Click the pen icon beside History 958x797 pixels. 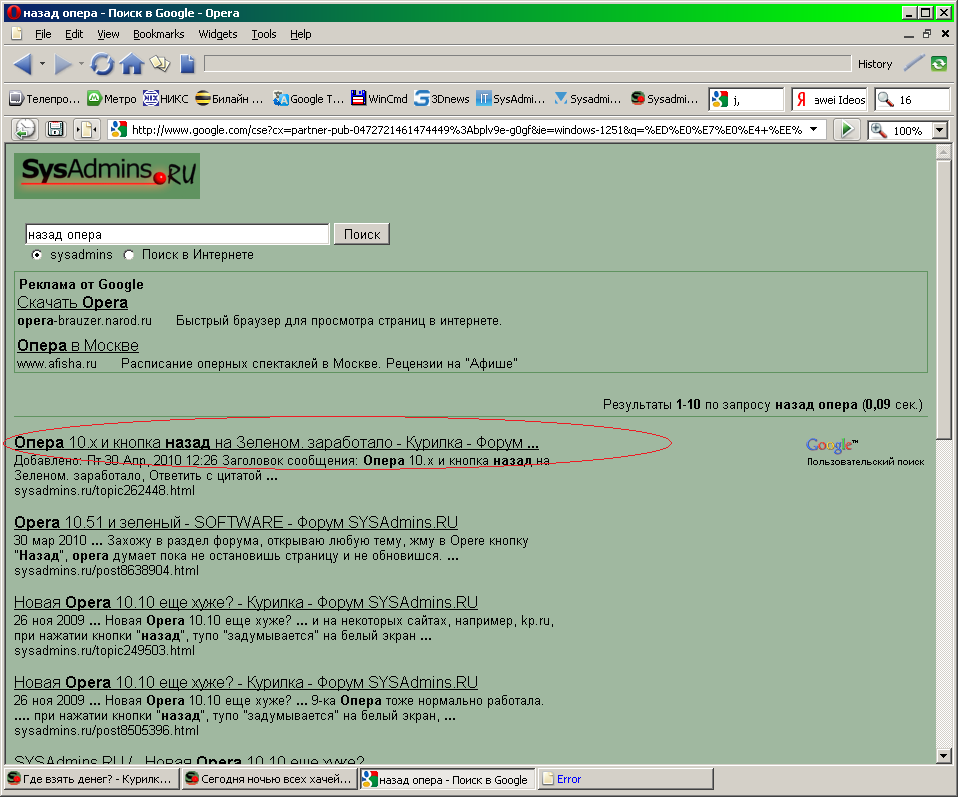(914, 63)
